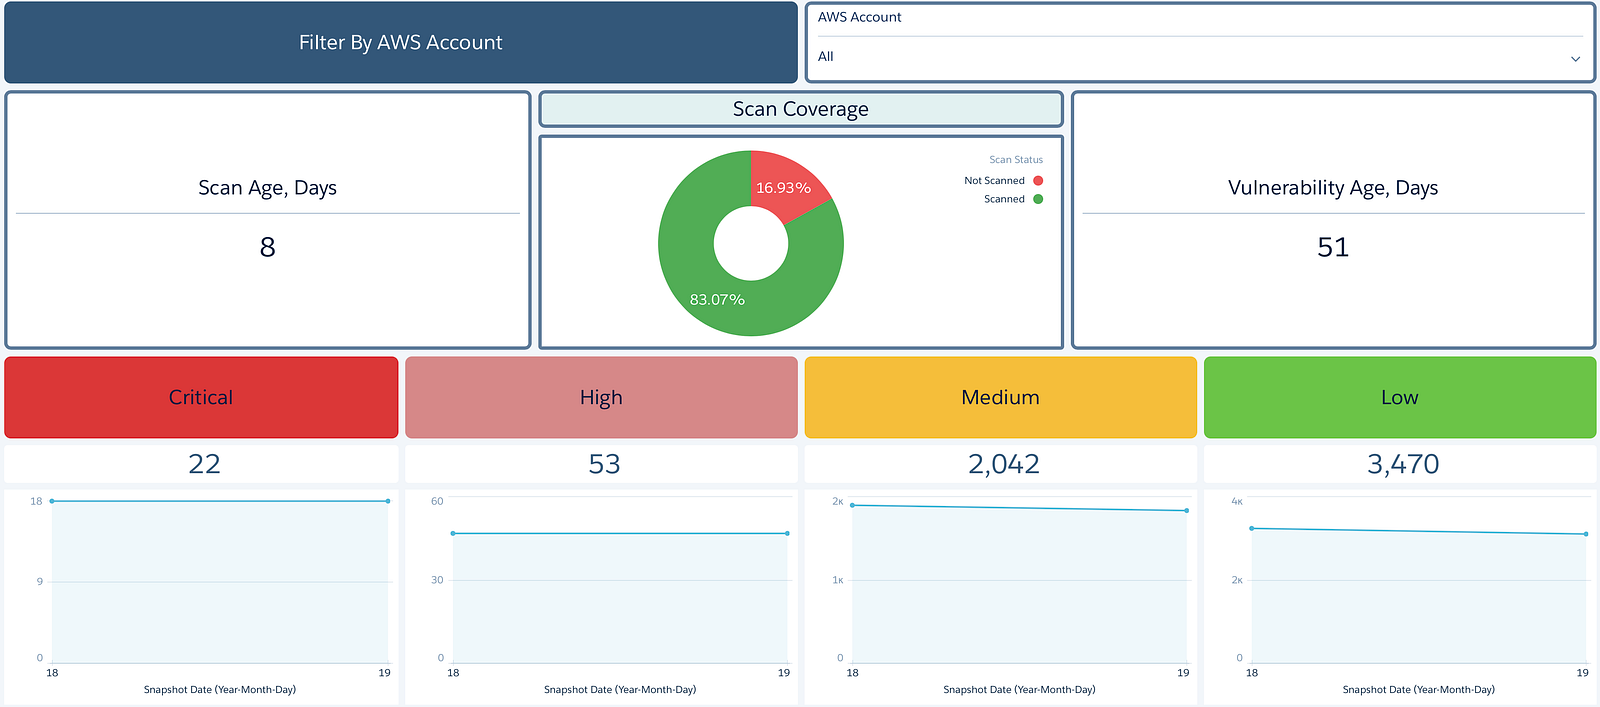The image size is (1600, 707).
Task: Click the Low count value 3,470
Action: (1403, 464)
